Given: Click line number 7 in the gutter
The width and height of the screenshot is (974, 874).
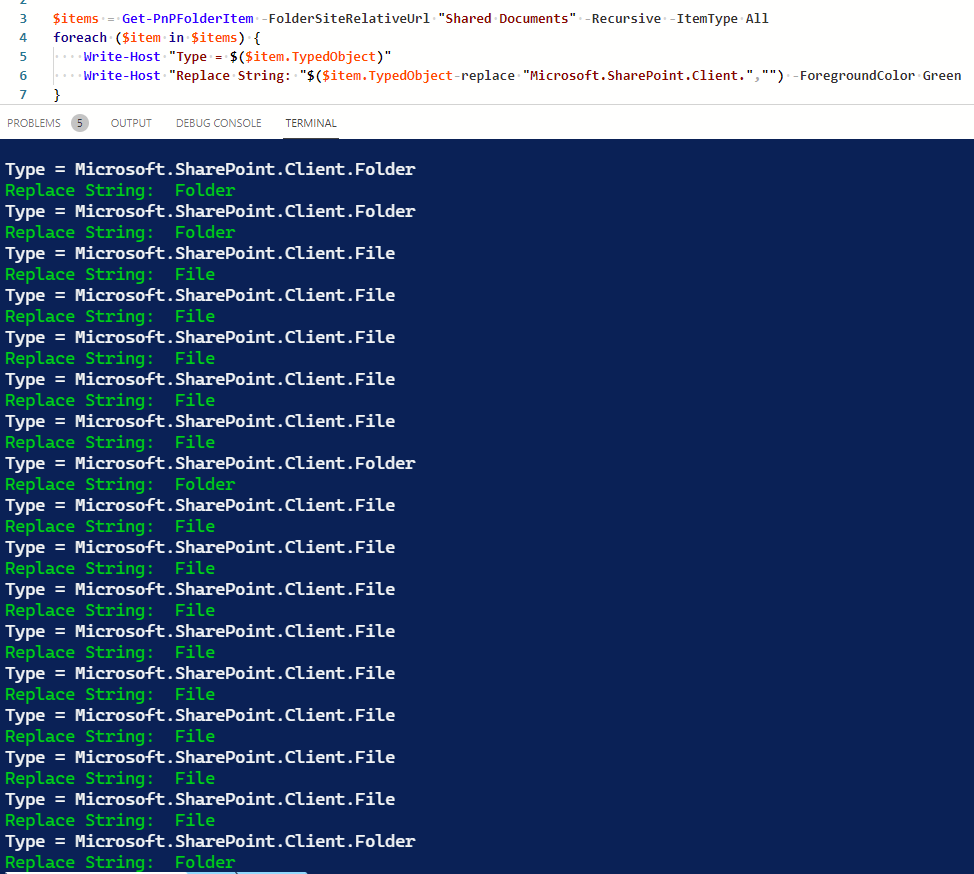Looking at the screenshot, I should 22,94.
